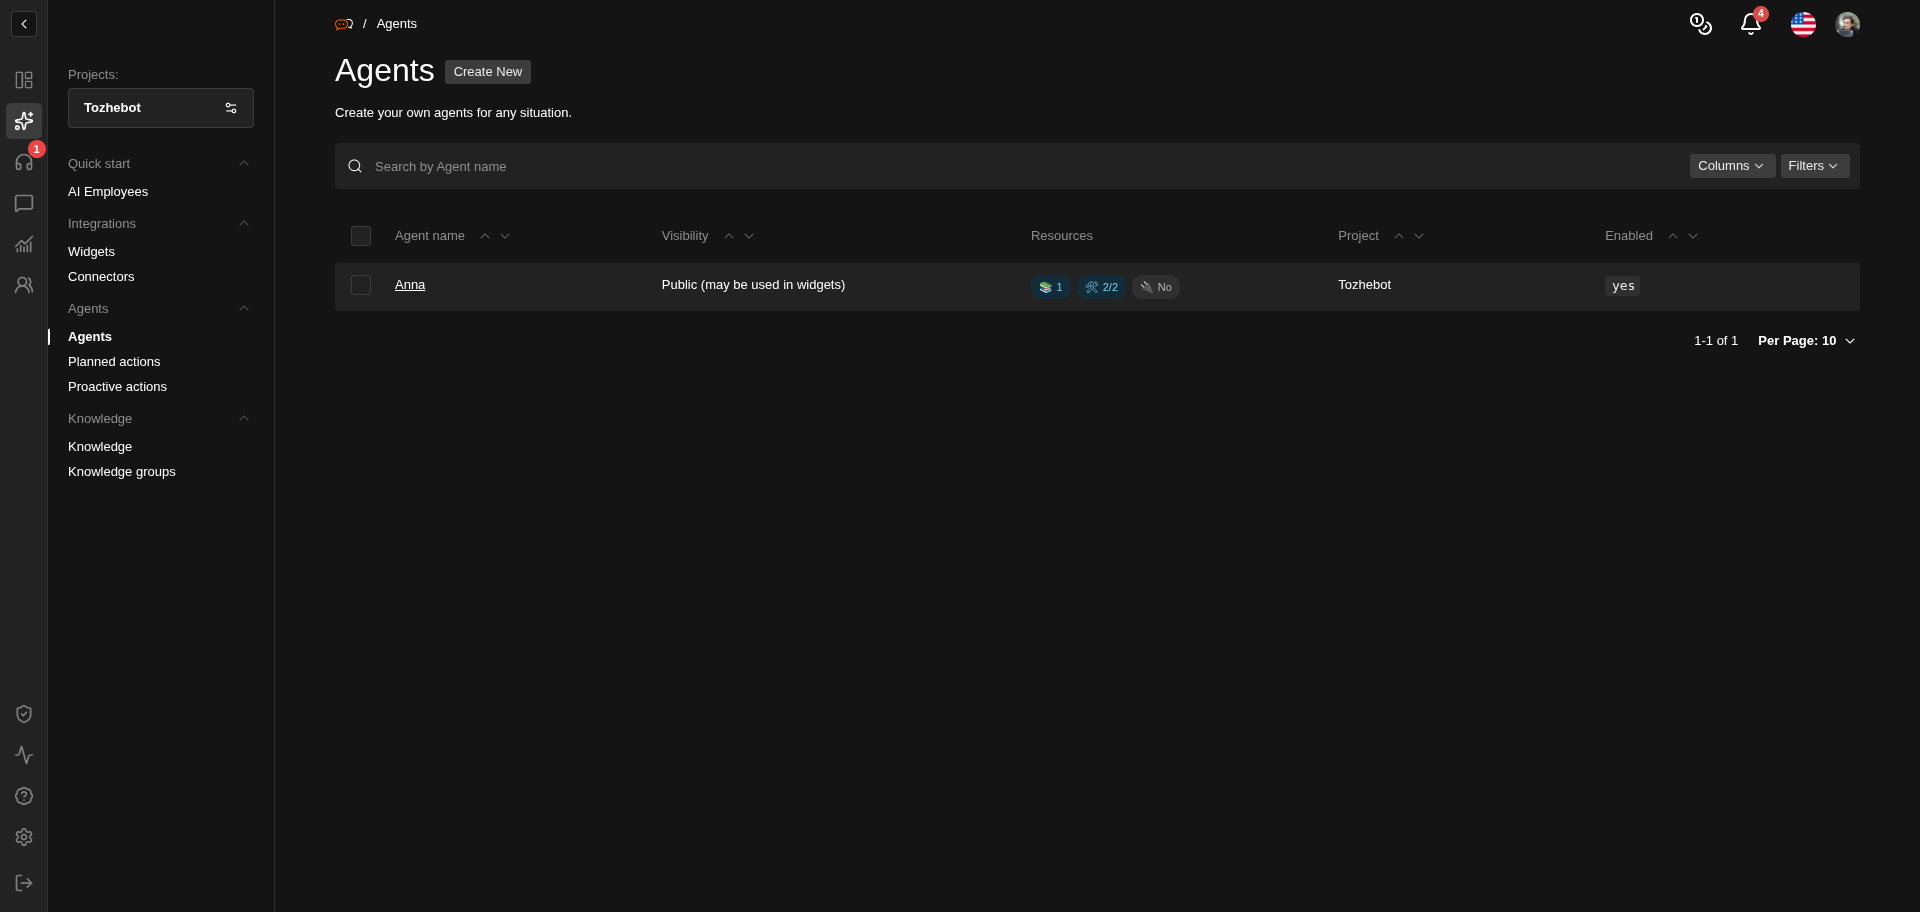Screen dimensions: 1920x912
Task: Click project settings sliders icon beside Tozhebot
Action: click(231, 108)
